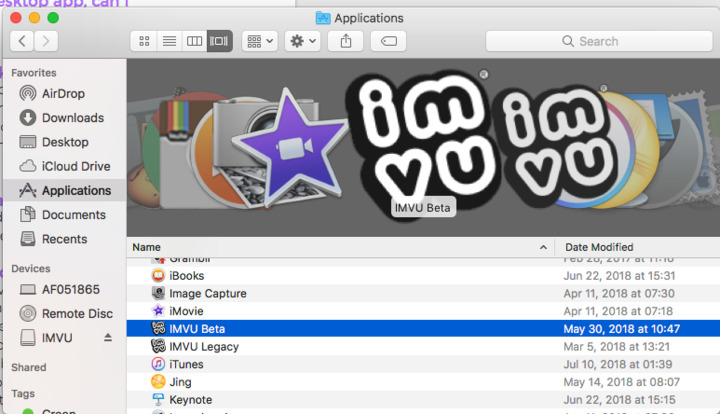Click the IMVU Beta icon in list
Screen dimensions: 720x414
158,329
